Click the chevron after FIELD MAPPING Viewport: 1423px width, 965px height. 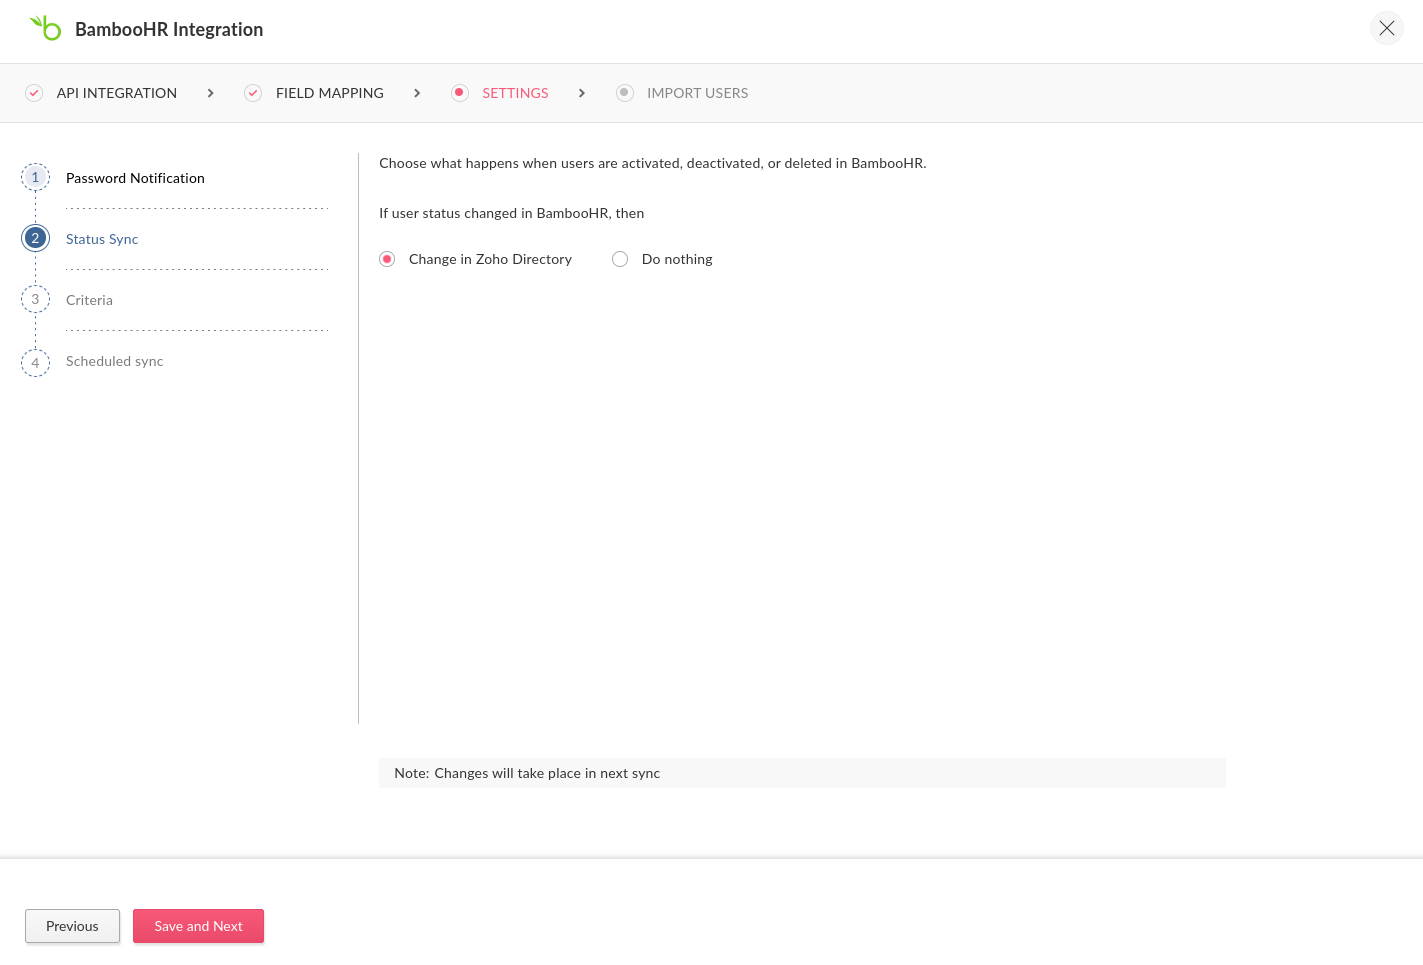(417, 93)
